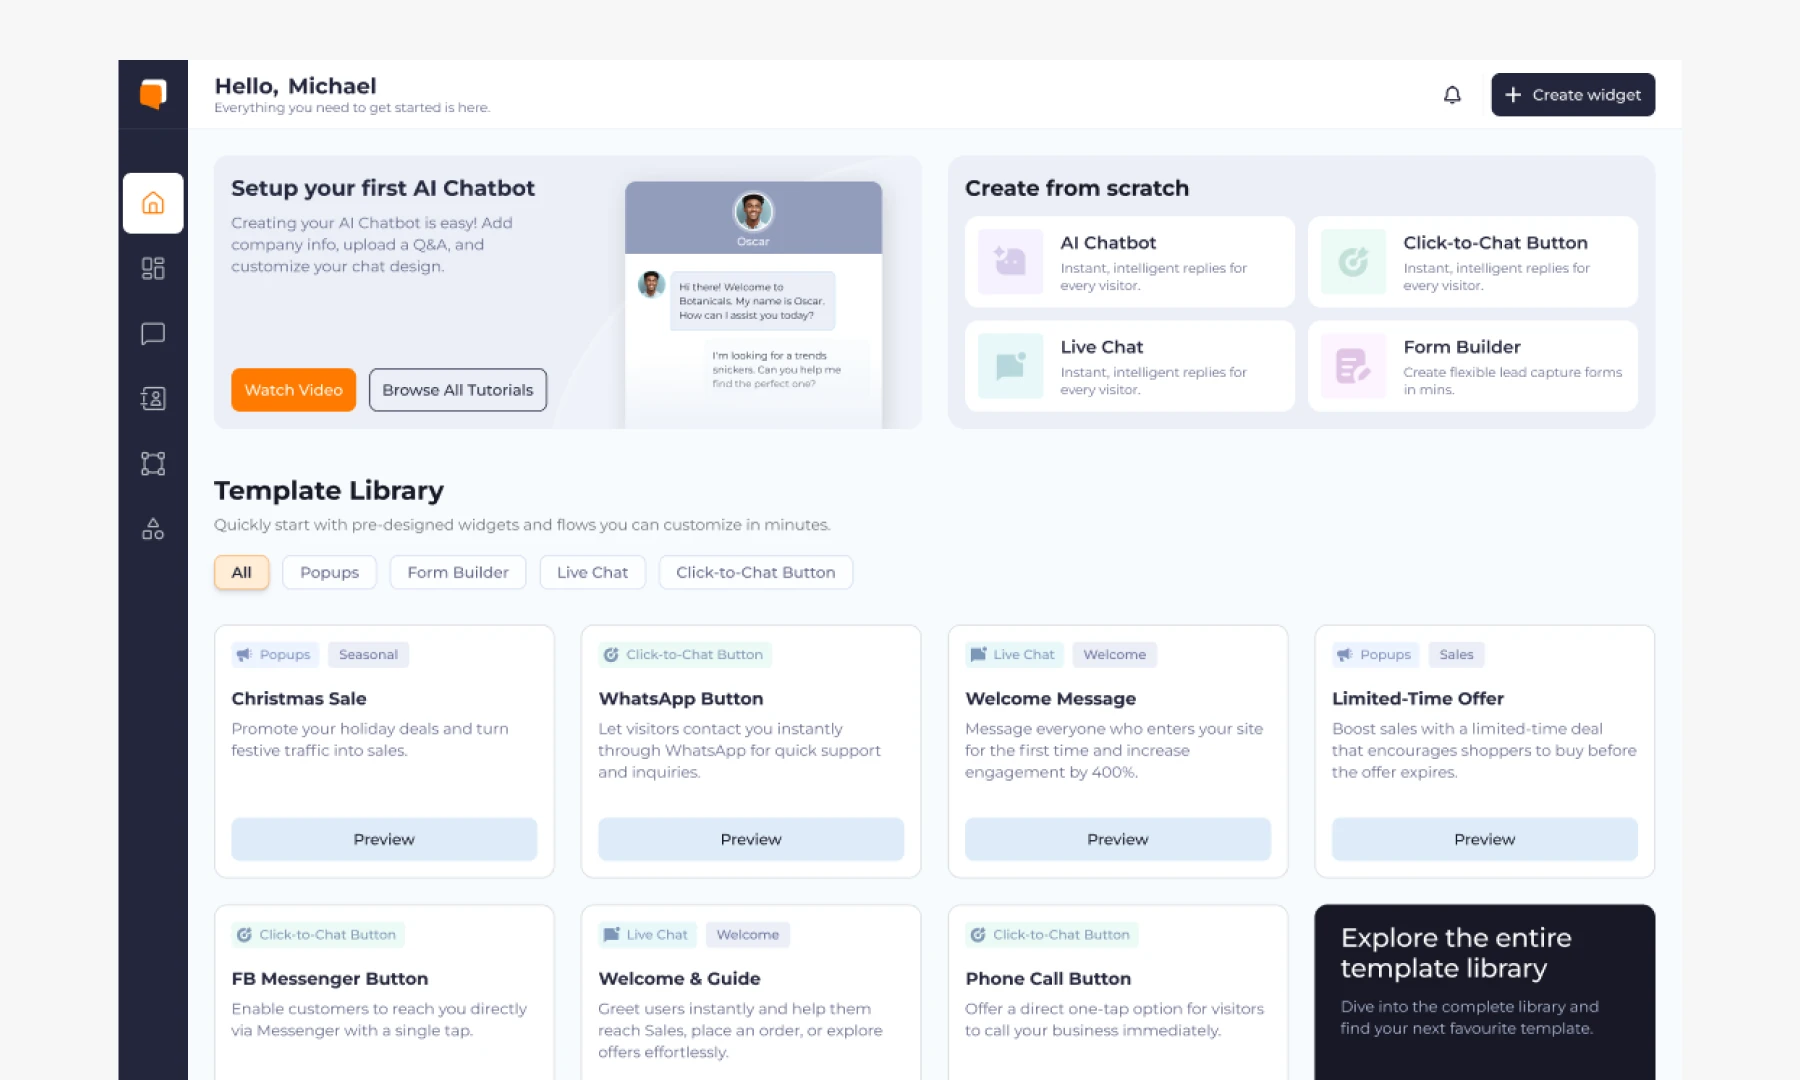This screenshot has height=1080, width=1800.
Task: Click the FB Messenger Button title
Action: (x=330, y=978)
